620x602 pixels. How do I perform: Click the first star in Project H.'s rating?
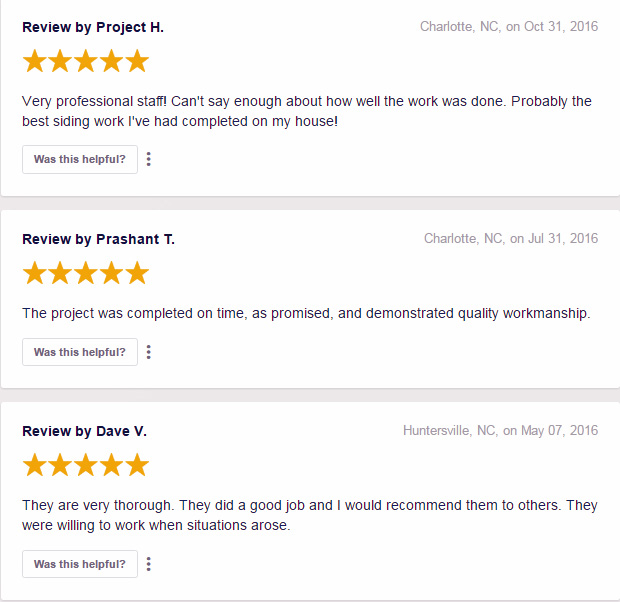[34, 61]
